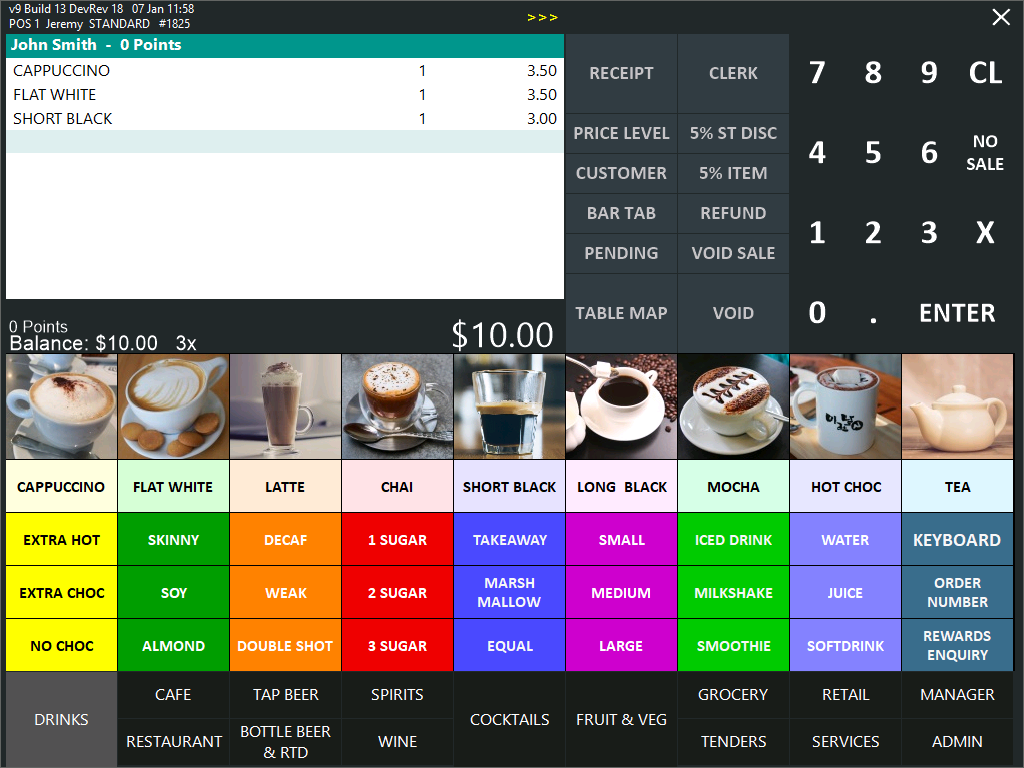
Task: Switch to the COCKTAILS category
Action: [509, 719]
